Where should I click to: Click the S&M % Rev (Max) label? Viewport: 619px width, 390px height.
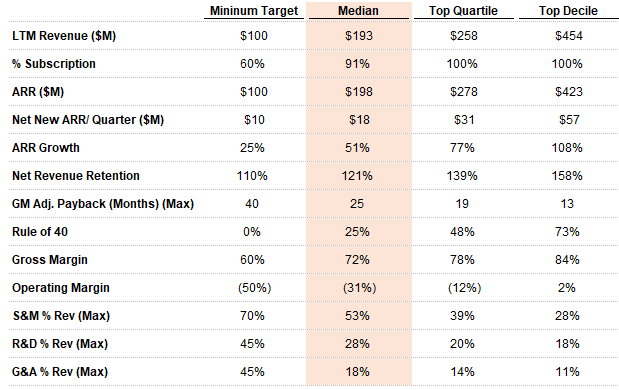point(61,316)
